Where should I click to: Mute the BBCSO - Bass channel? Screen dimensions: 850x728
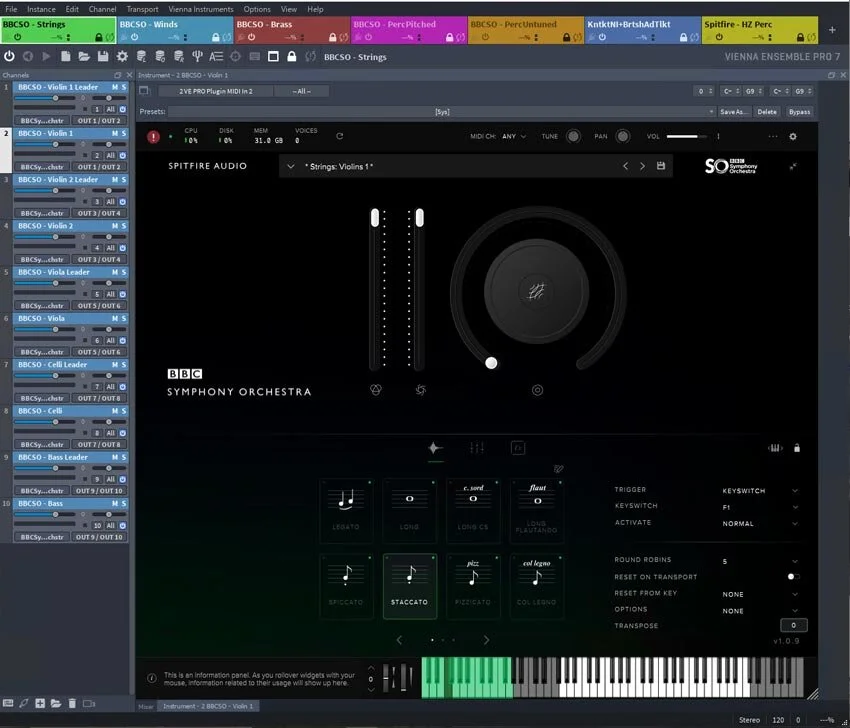coord(114,504)
